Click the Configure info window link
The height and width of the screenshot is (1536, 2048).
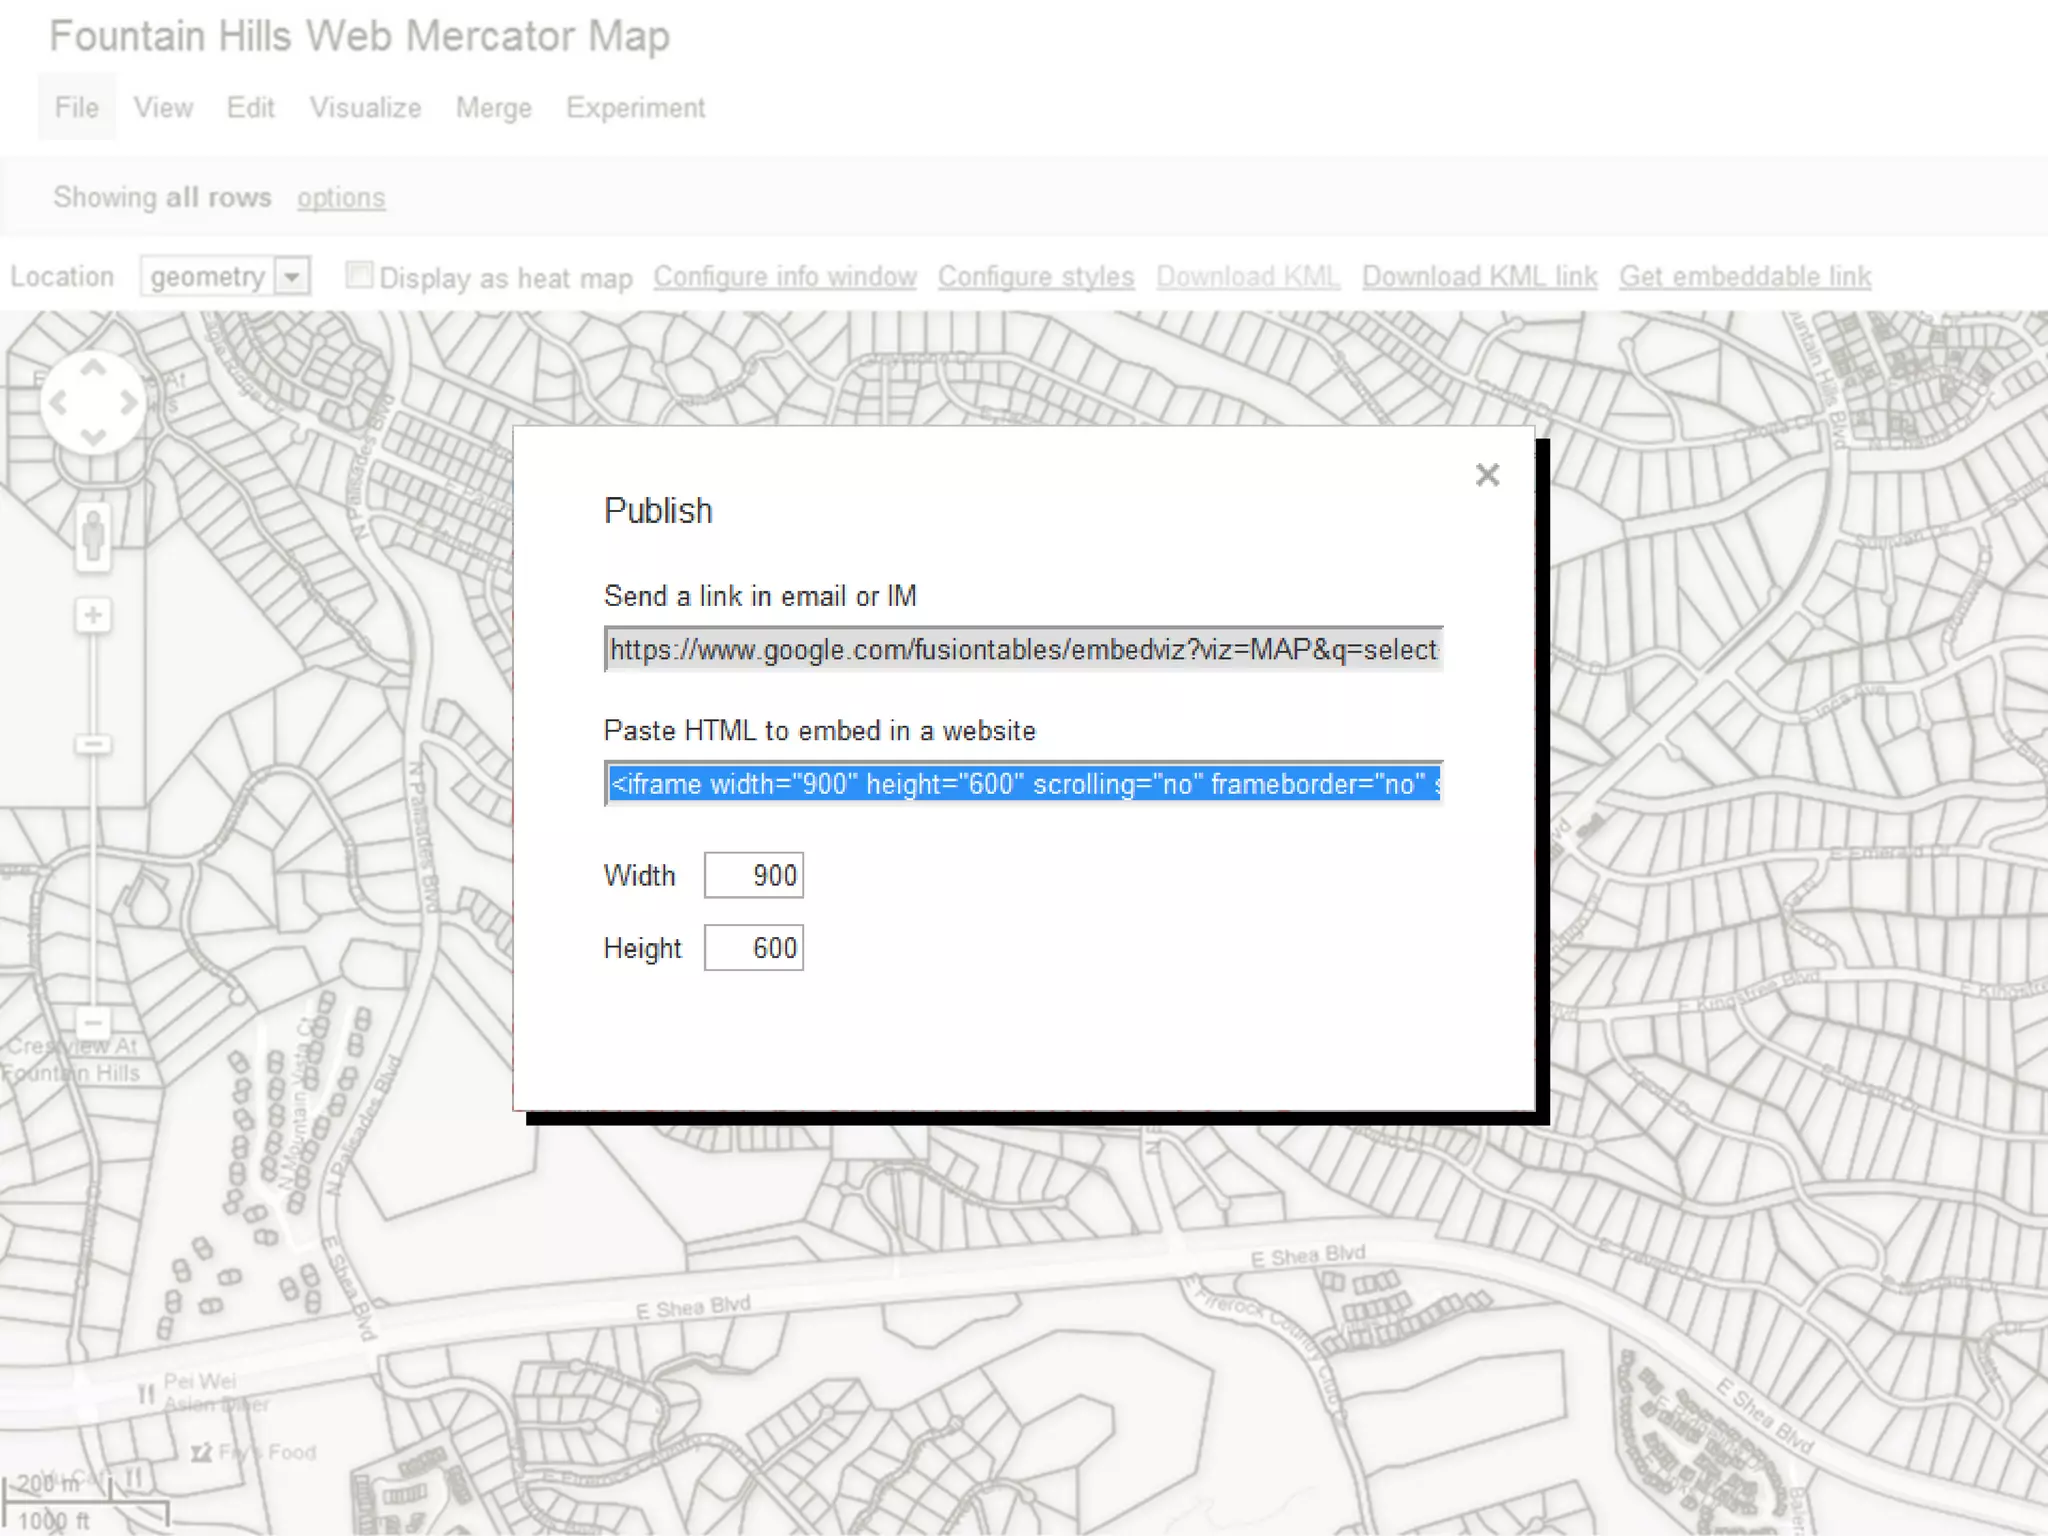pos(785,277)
